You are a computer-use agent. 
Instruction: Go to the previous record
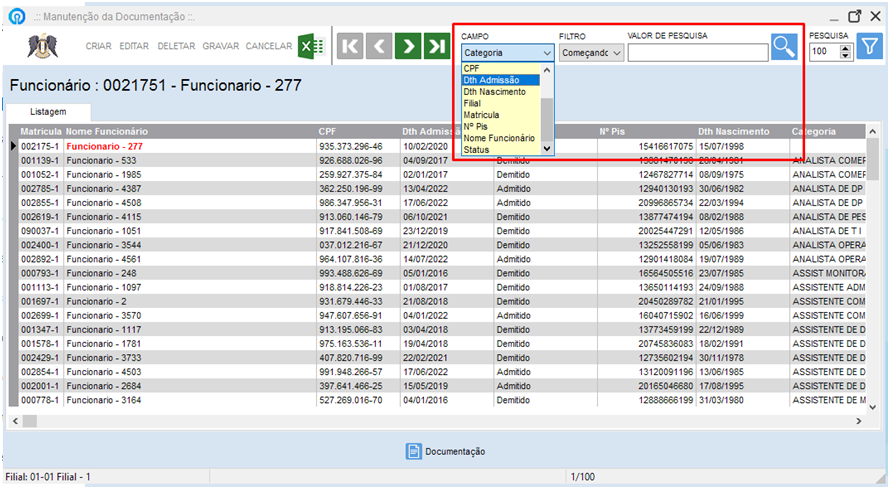click(379, 46)
